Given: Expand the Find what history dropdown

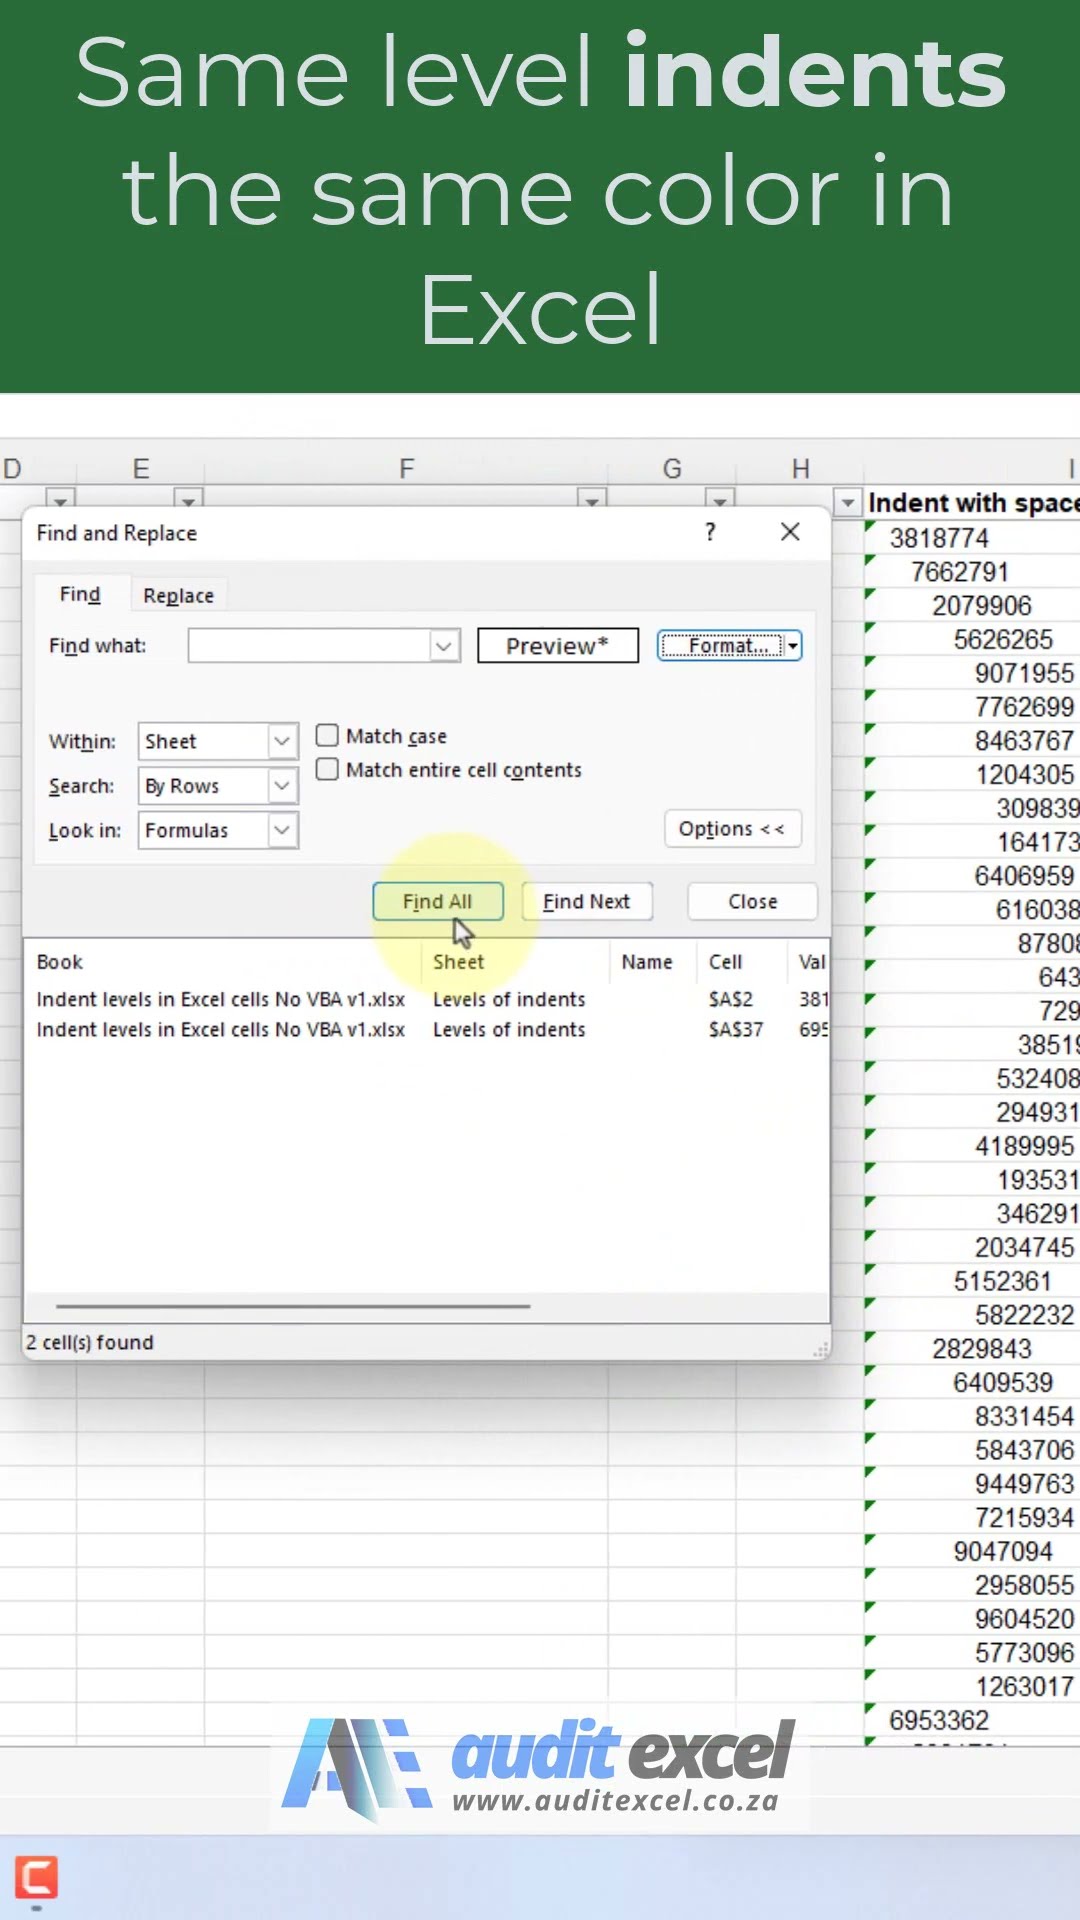Looking at the screenshot, I should (445, 646).
